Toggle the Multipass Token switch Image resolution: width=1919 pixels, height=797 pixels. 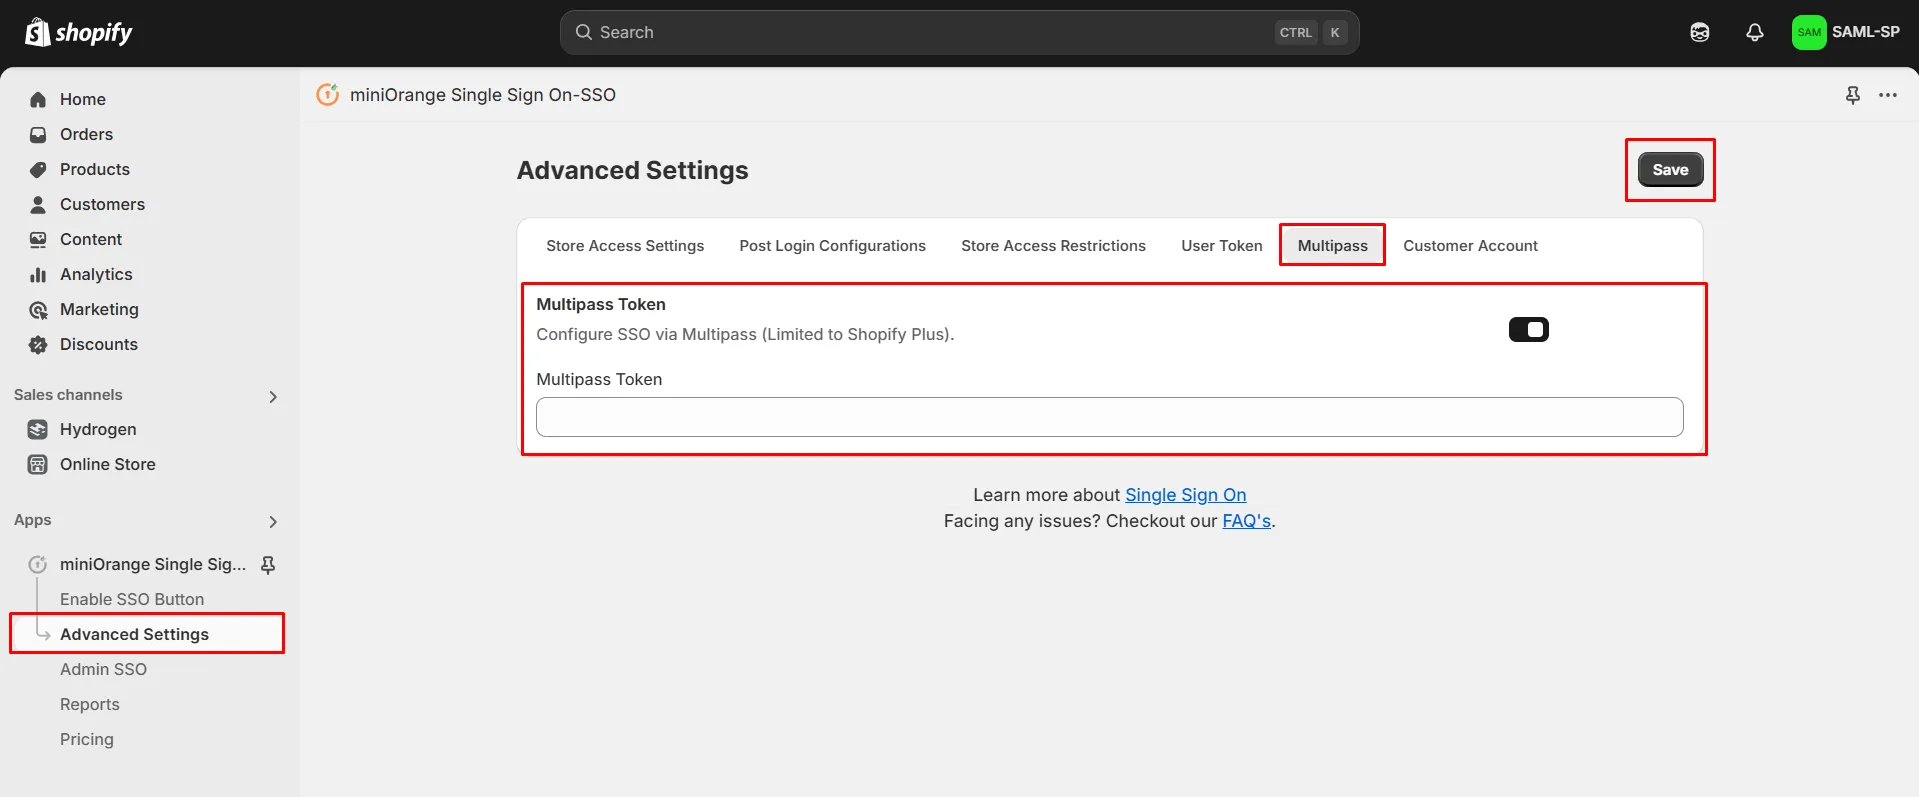[x=1528, y=329]
